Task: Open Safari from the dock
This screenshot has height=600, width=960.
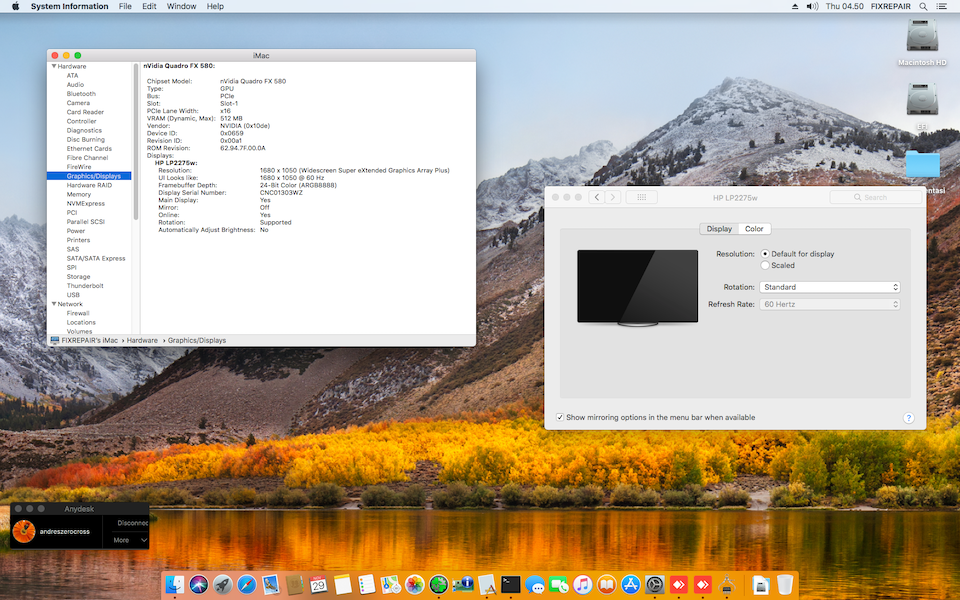Action: click(246, 585)
